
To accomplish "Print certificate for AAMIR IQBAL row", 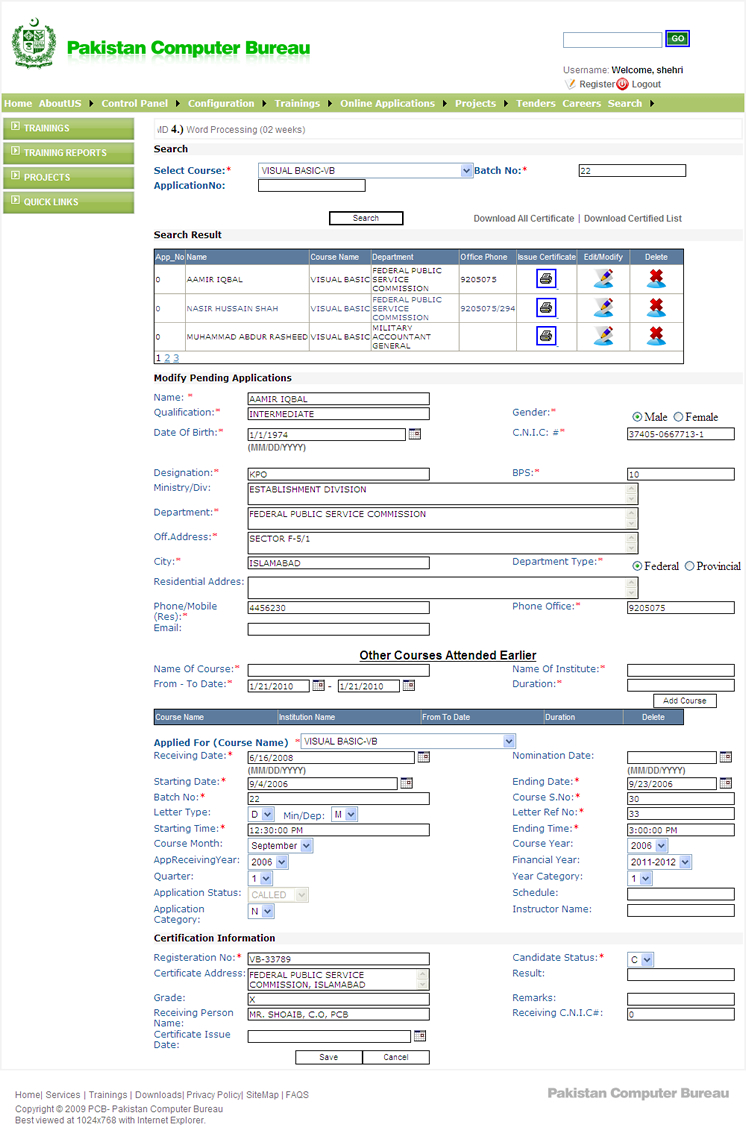I will (x=546, y=278).
